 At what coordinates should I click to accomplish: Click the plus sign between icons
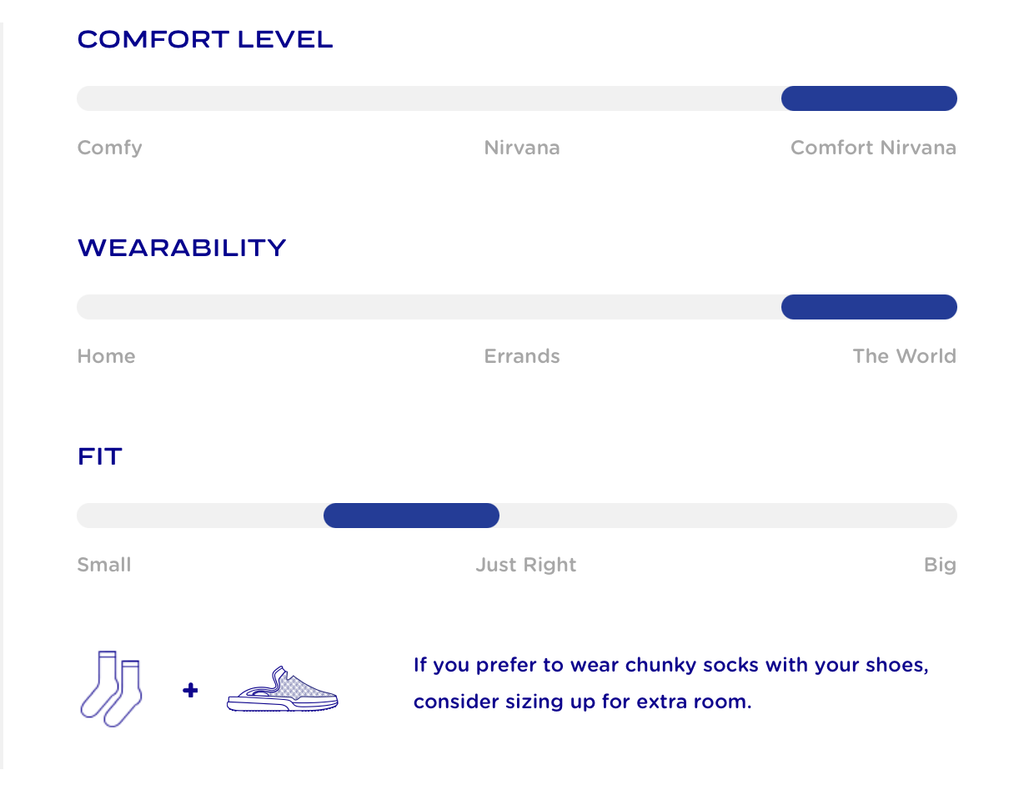click(x=190, y=690)
